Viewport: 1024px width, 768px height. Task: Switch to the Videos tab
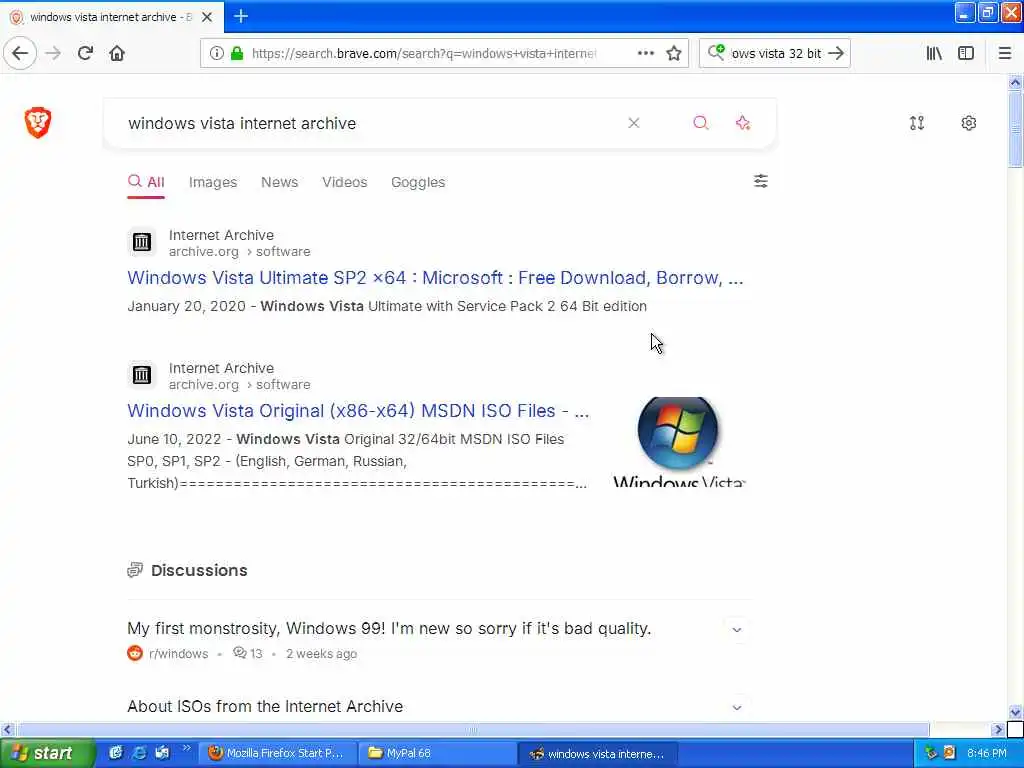click(345, 182)
